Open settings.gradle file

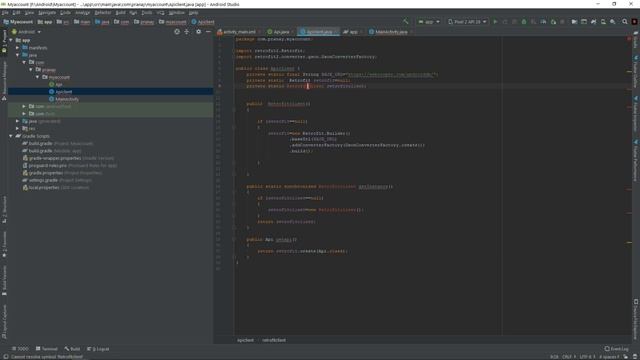(x=43, y=180)
